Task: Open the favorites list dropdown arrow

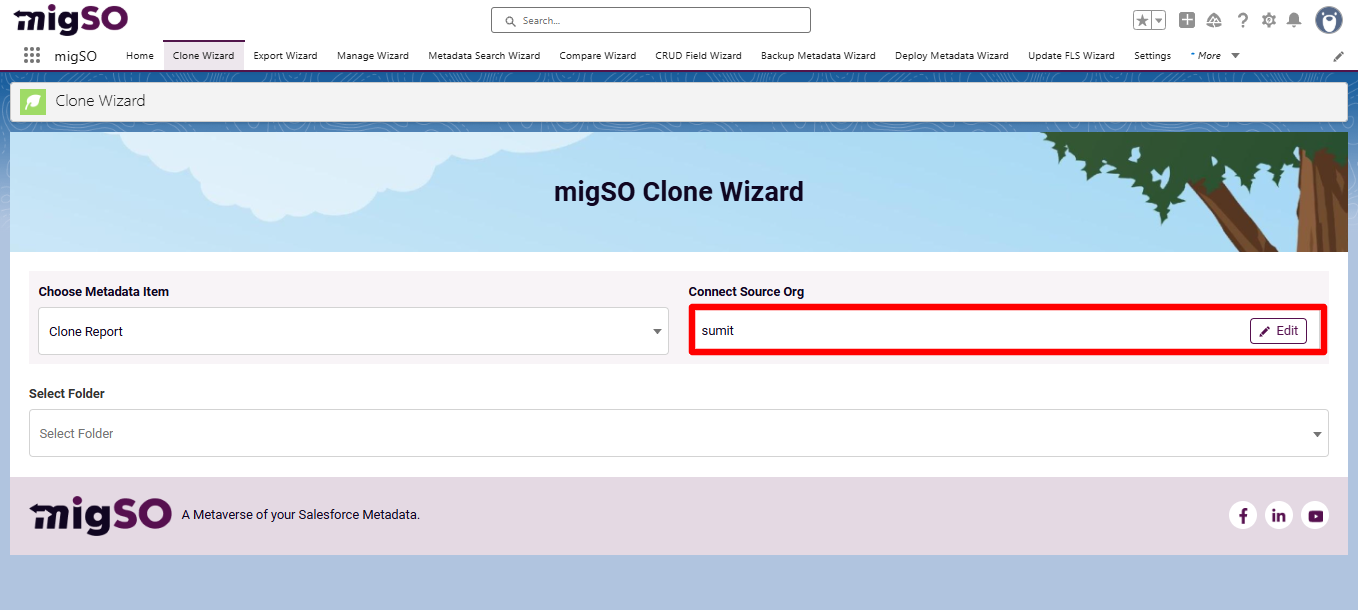Action: click(x=1156, y=19)
